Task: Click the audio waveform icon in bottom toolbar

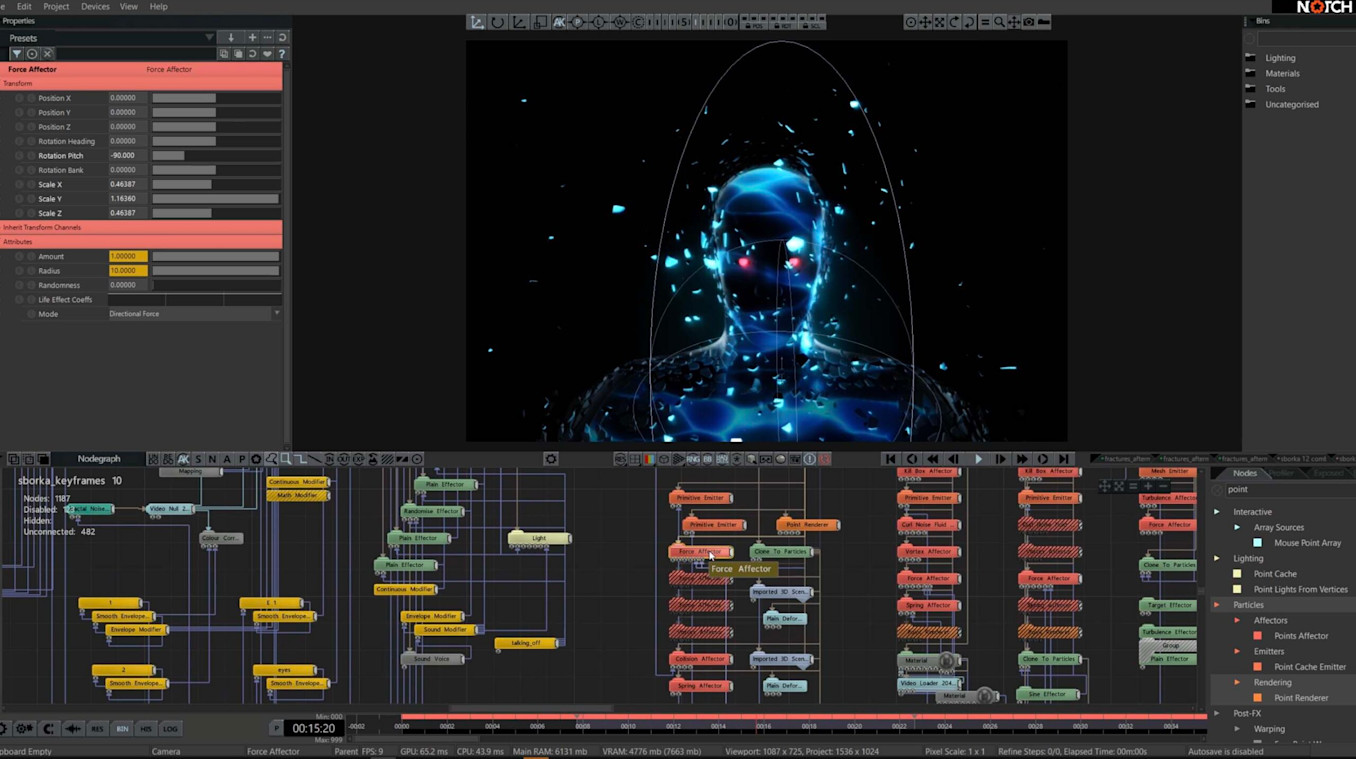Action: click(x=73, y=729)
